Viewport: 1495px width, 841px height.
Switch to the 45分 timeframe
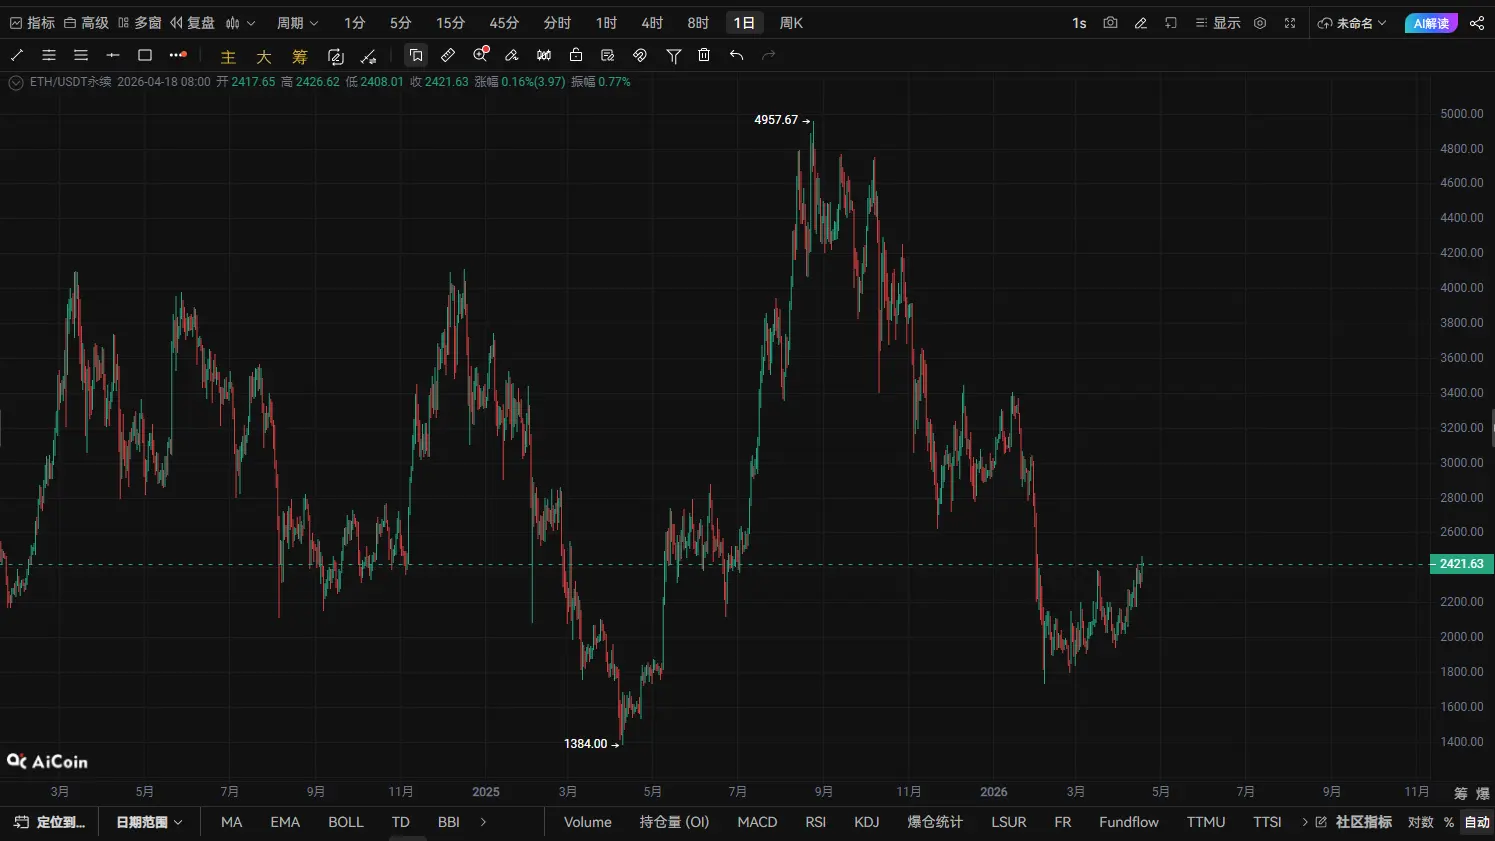505,23
